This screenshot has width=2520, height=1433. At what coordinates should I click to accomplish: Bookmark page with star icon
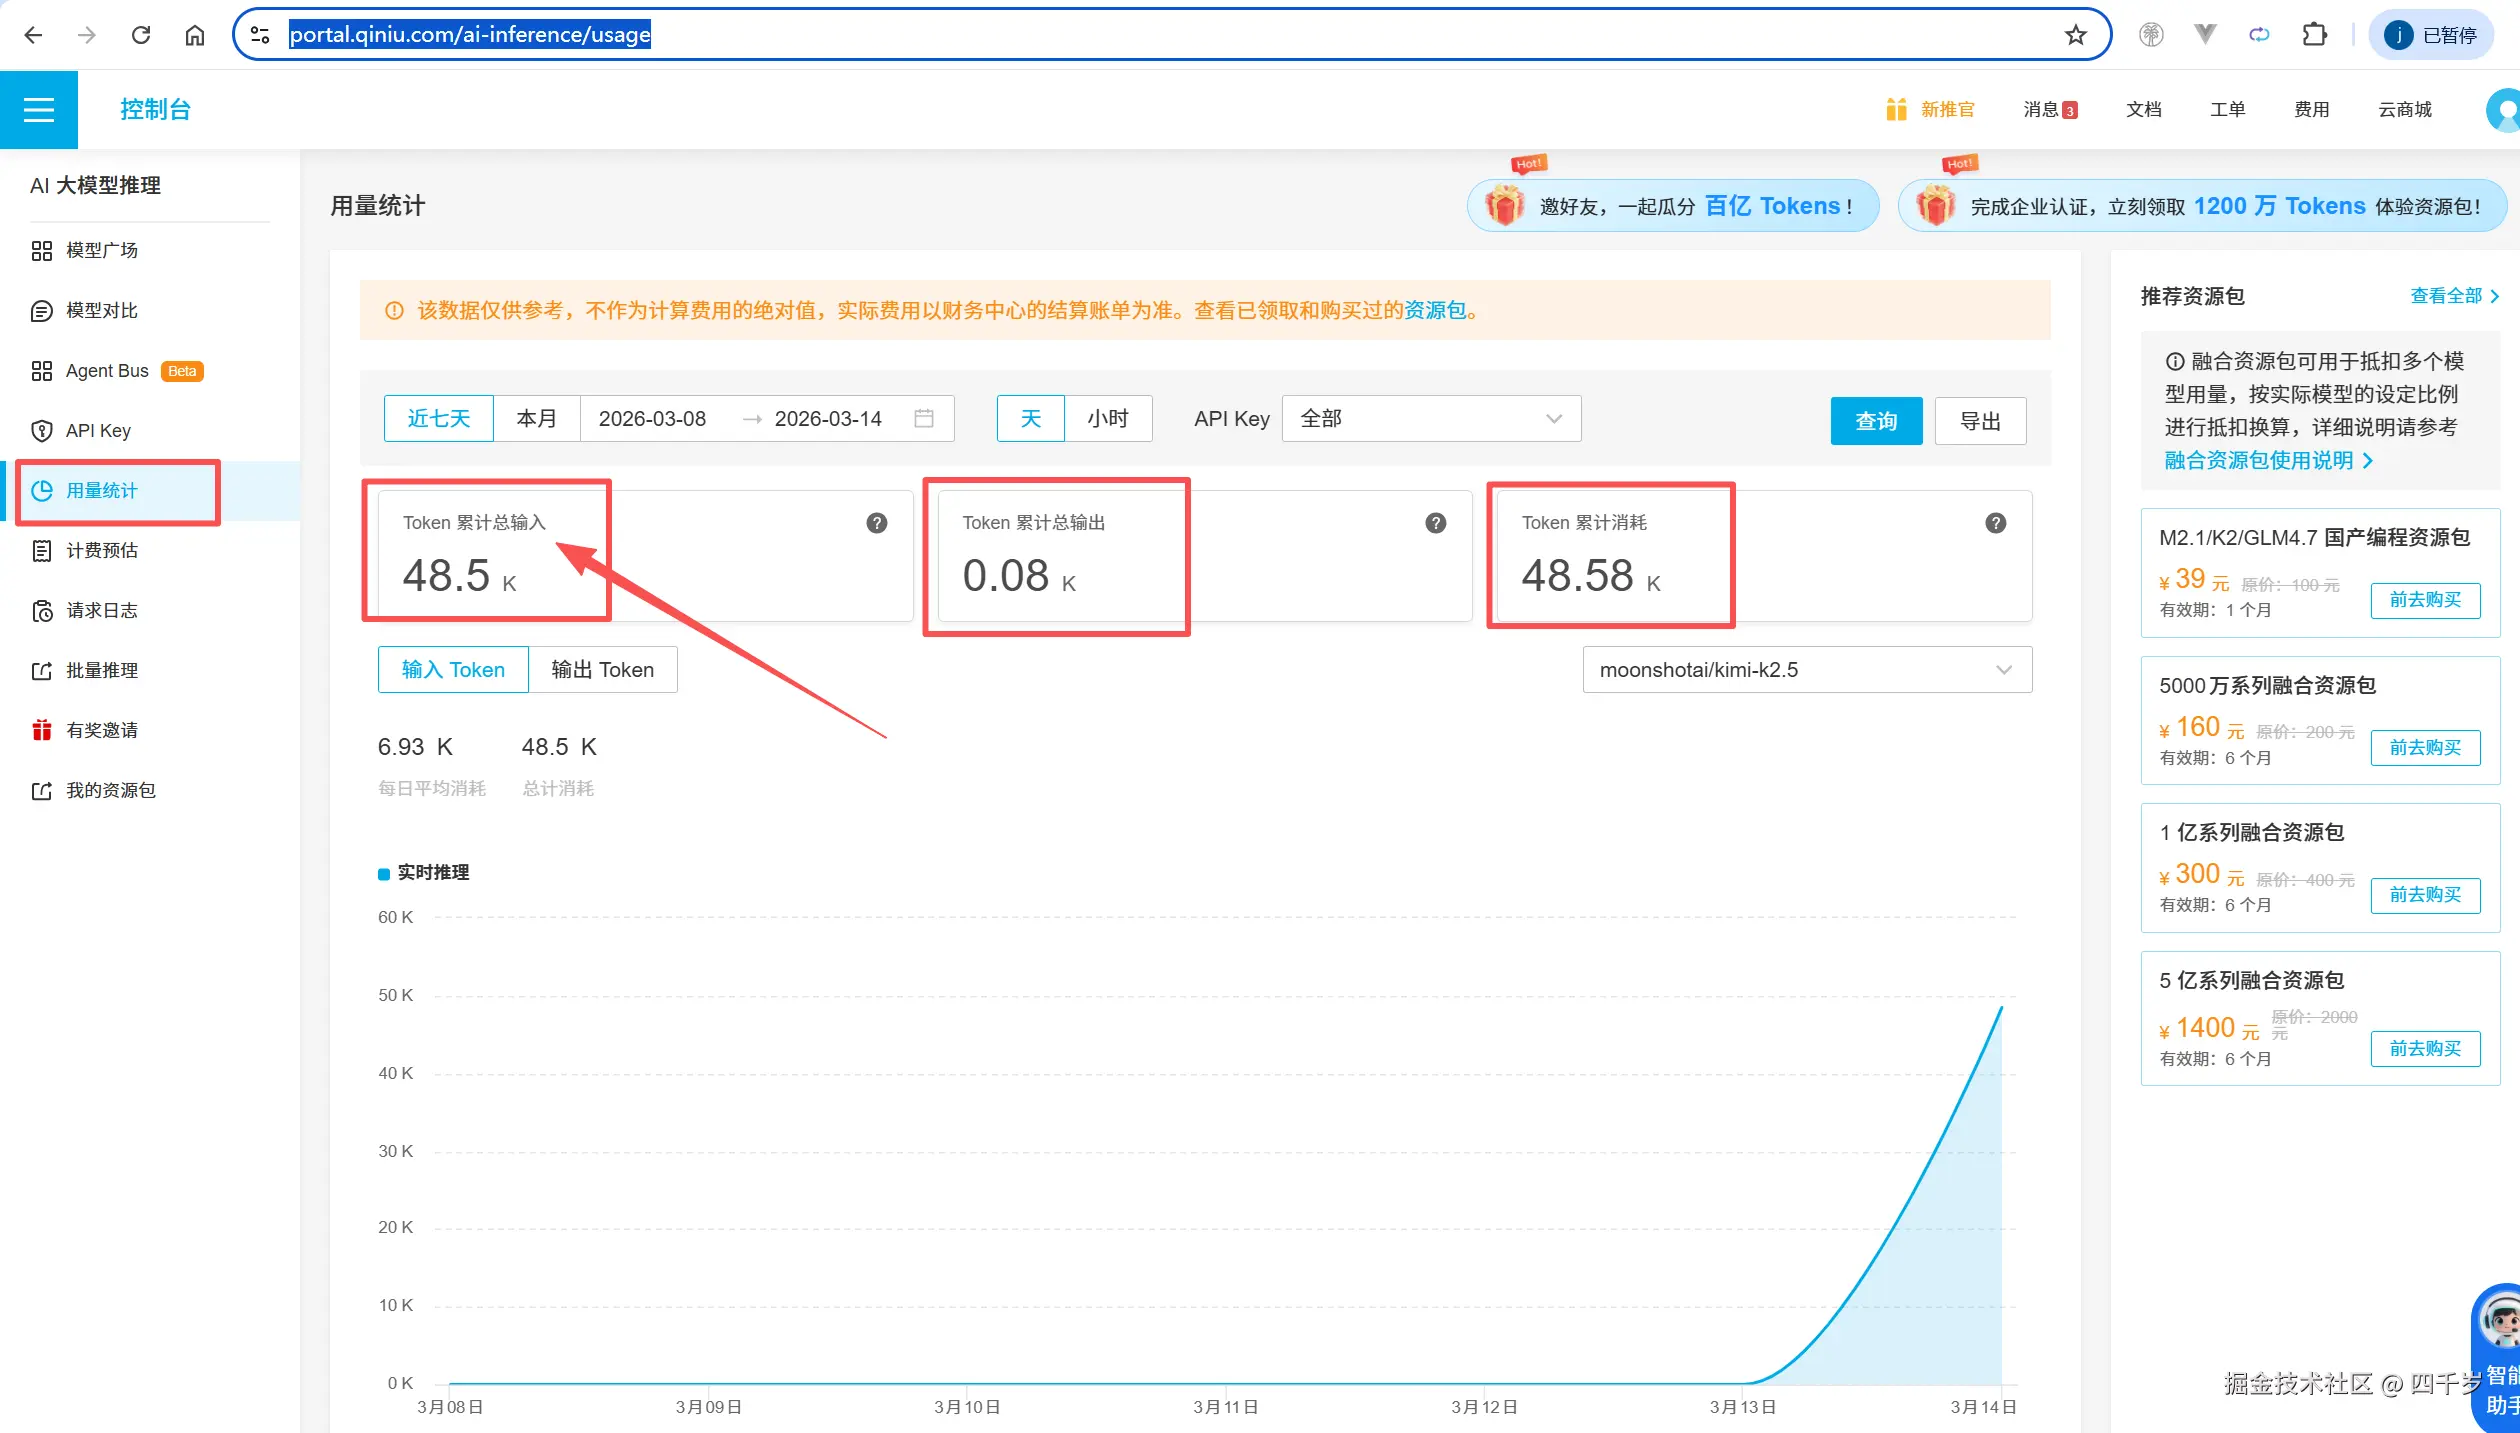[x=2075, y=35]
